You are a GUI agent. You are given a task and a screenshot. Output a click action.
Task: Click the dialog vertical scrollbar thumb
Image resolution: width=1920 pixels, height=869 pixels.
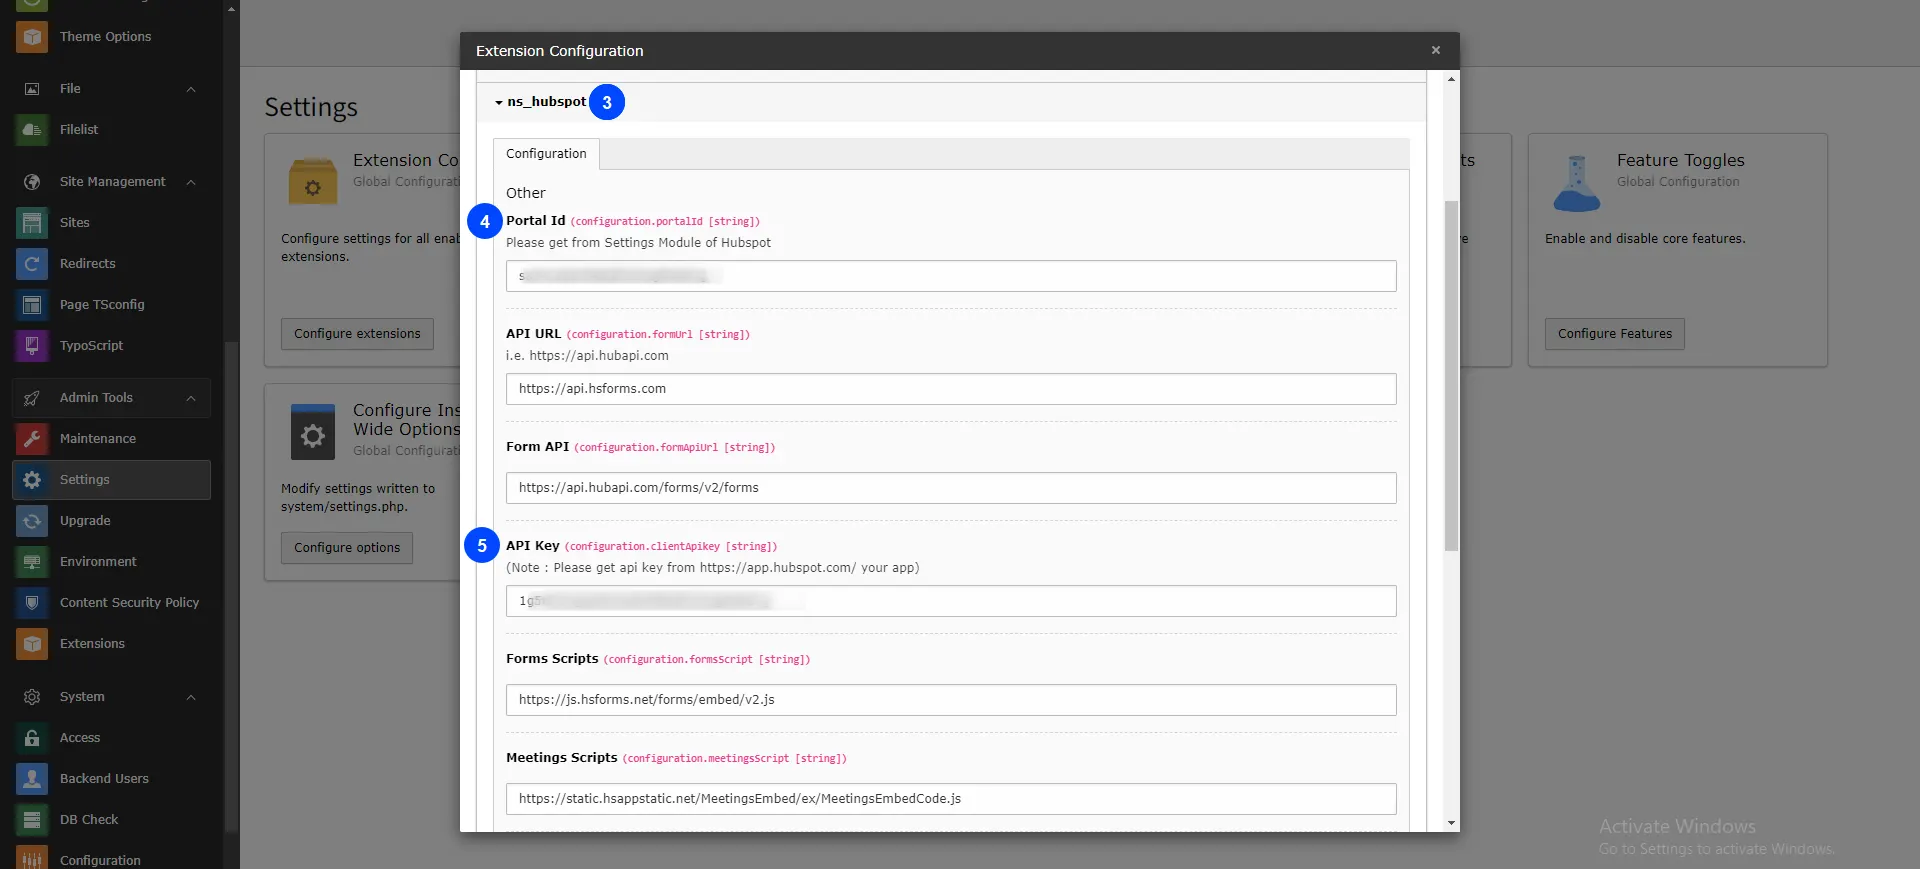(x=1451, y=375)
